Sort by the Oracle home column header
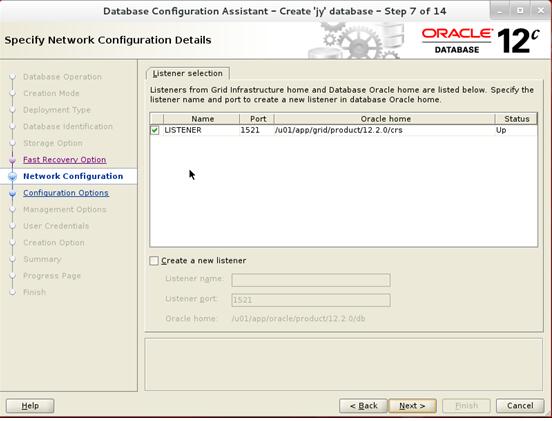This screenshot has height=421, width=552. coord(385,119)
